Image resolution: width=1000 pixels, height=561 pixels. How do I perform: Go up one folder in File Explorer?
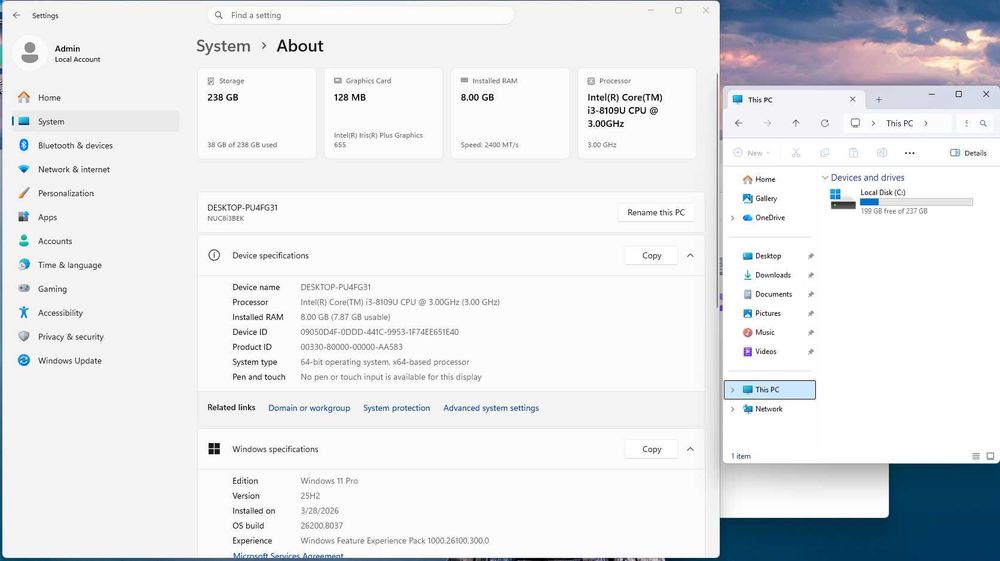pos(796,123)
